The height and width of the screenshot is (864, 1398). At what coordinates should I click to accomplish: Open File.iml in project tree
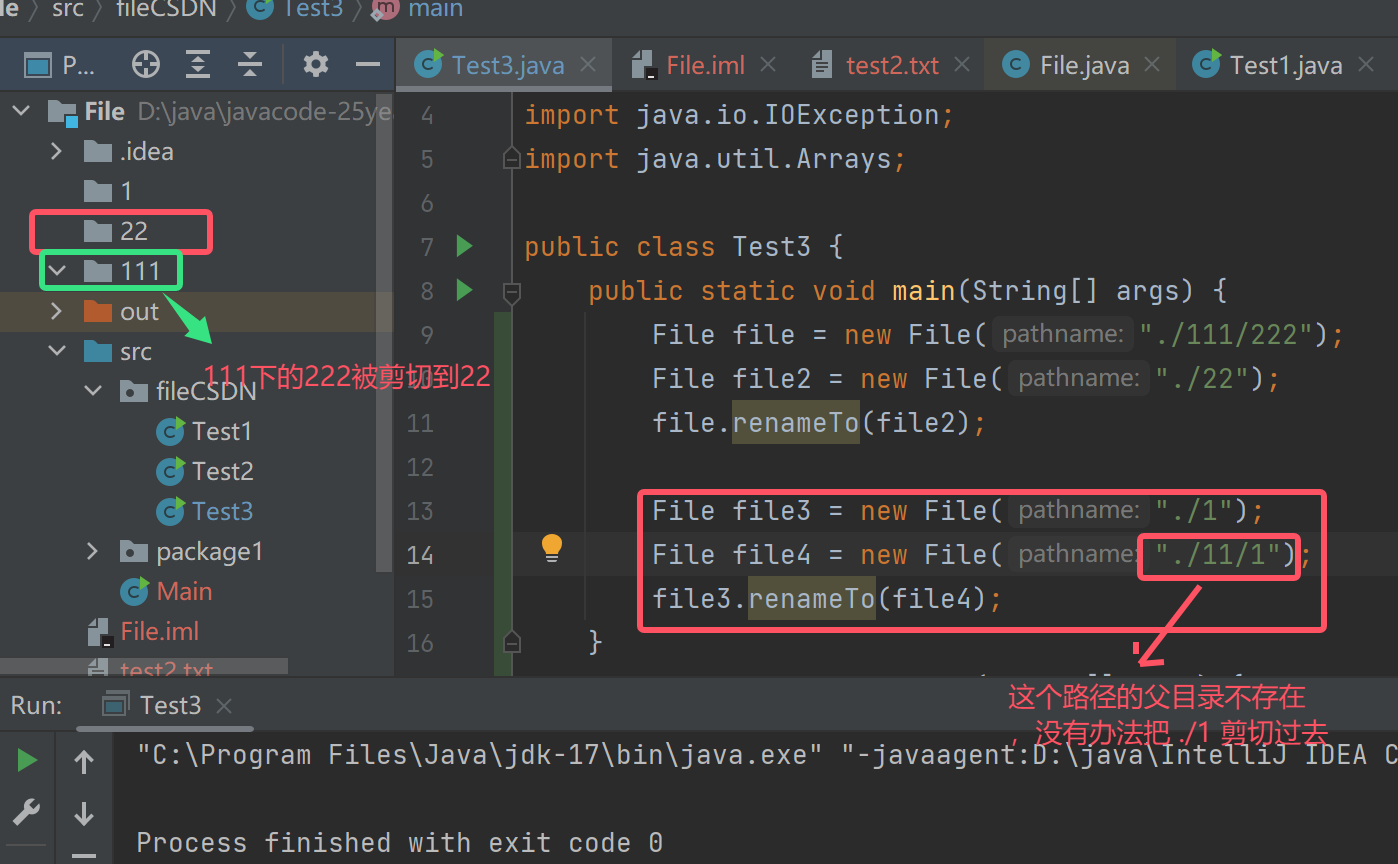point(143,631)
